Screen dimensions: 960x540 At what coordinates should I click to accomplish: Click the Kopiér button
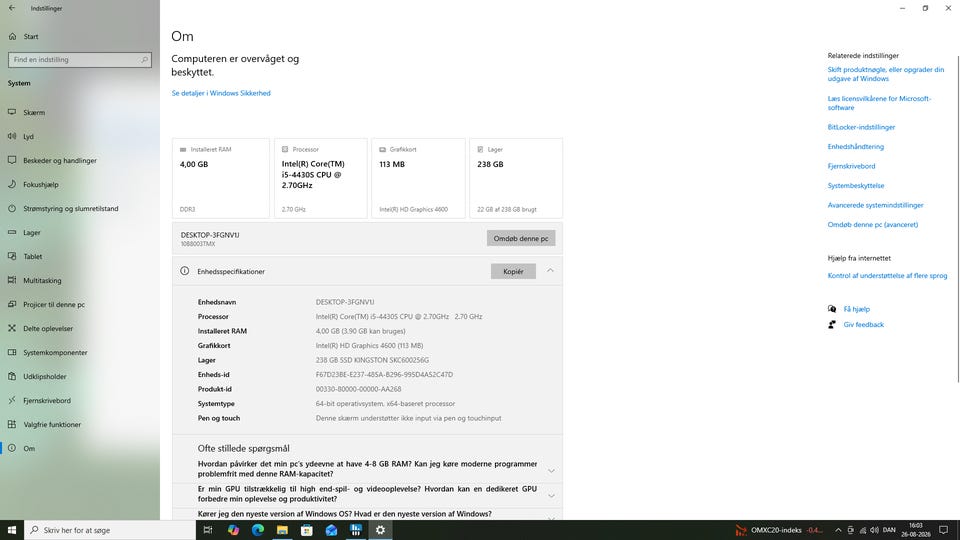click(x=513, y=271)
